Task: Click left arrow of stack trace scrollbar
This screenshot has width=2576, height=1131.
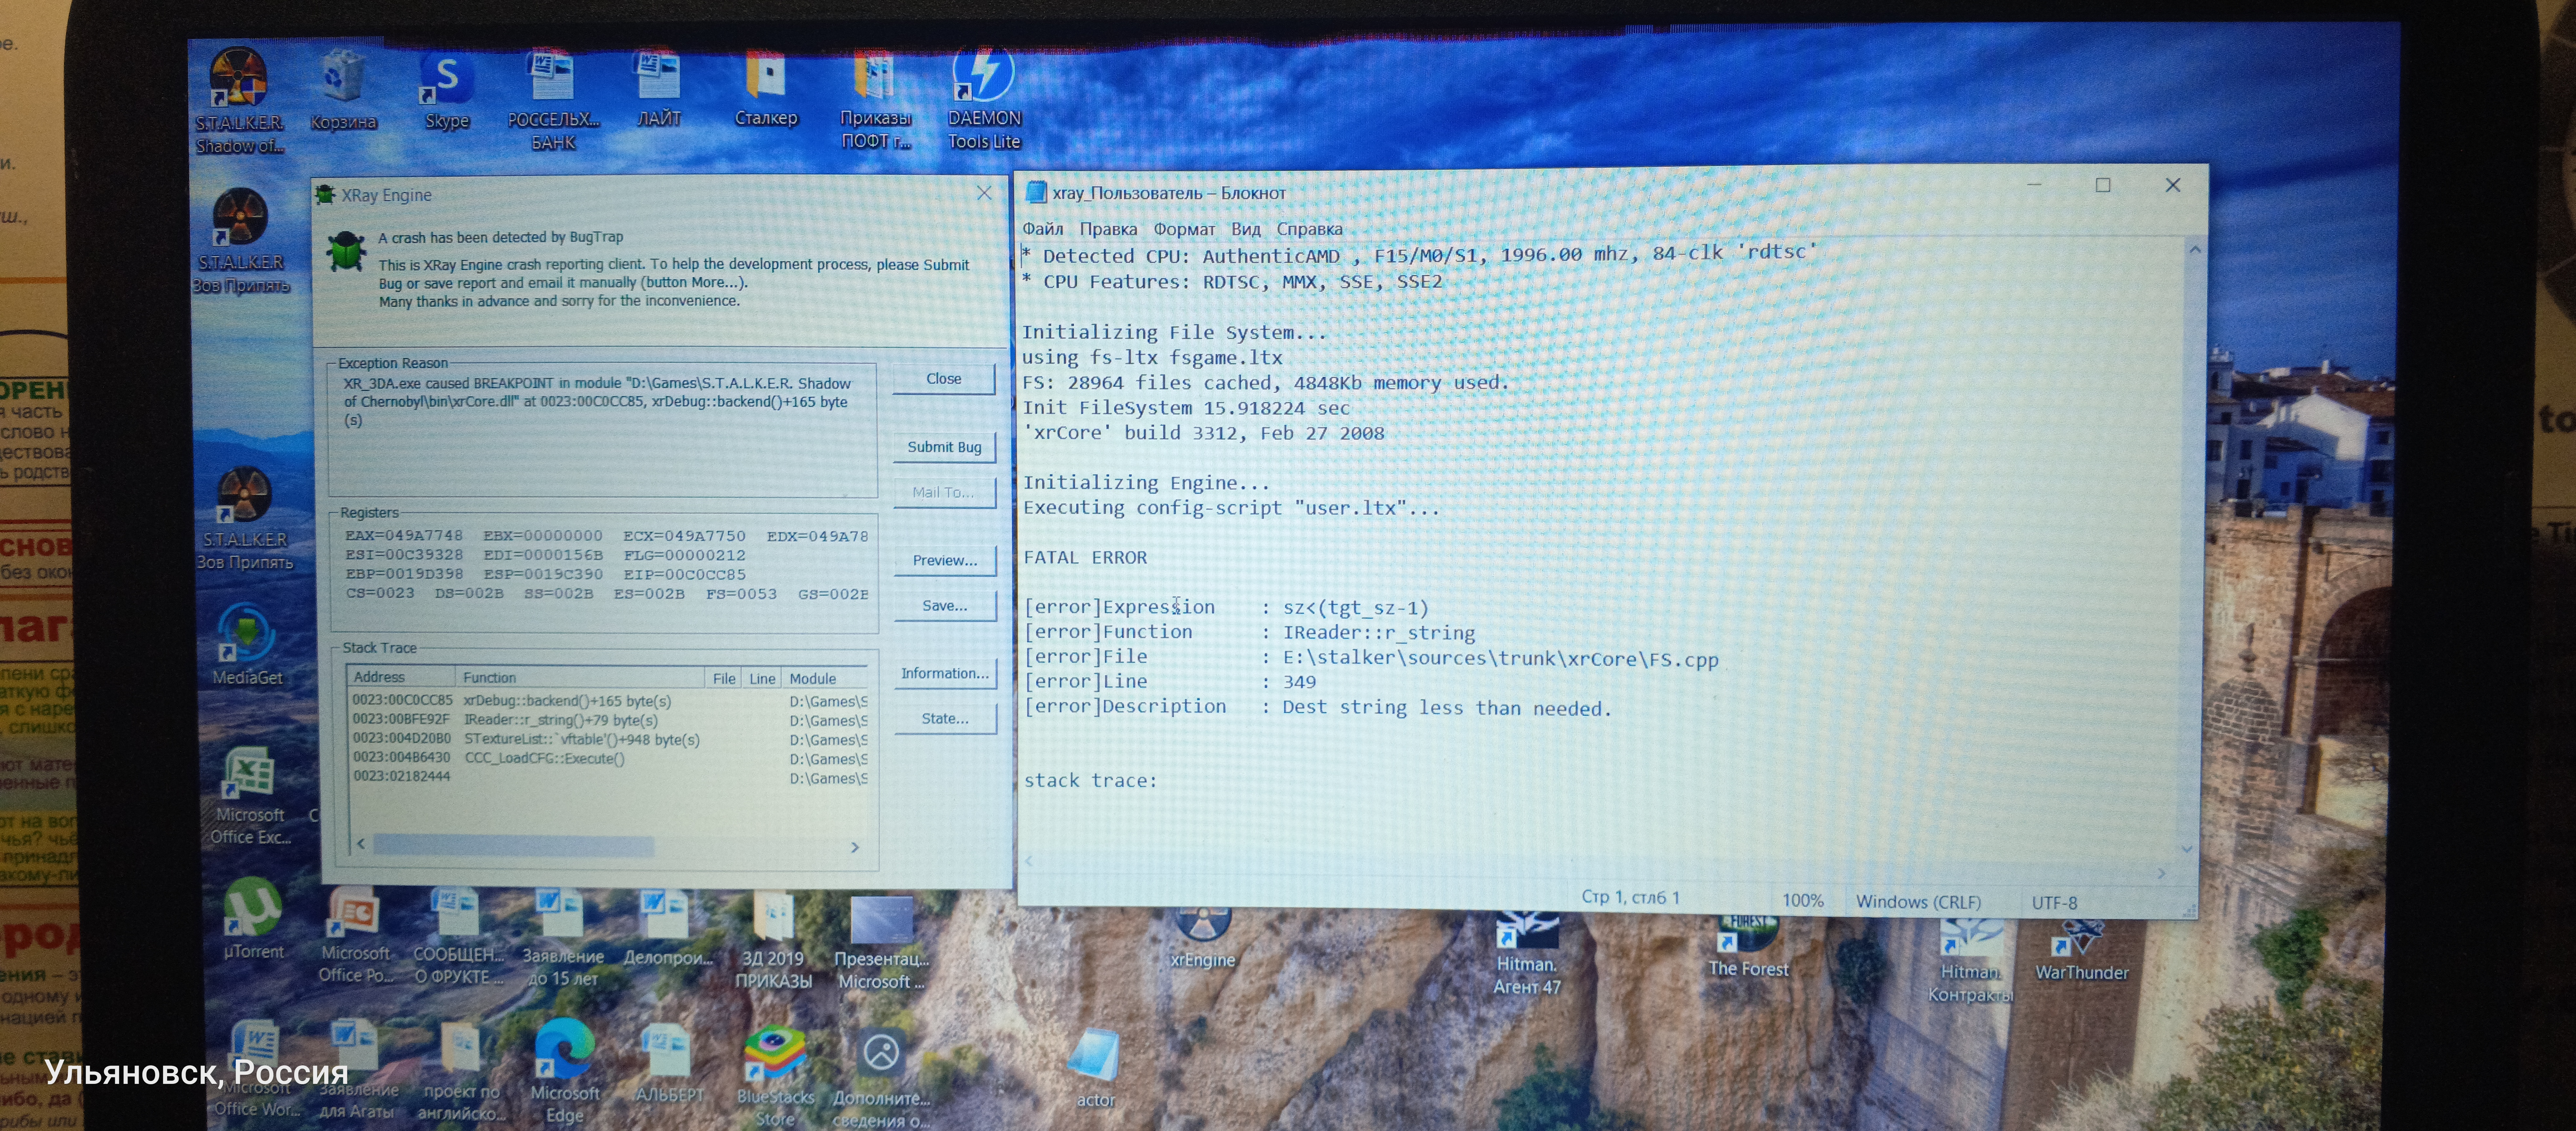Action: coord(361,844)
